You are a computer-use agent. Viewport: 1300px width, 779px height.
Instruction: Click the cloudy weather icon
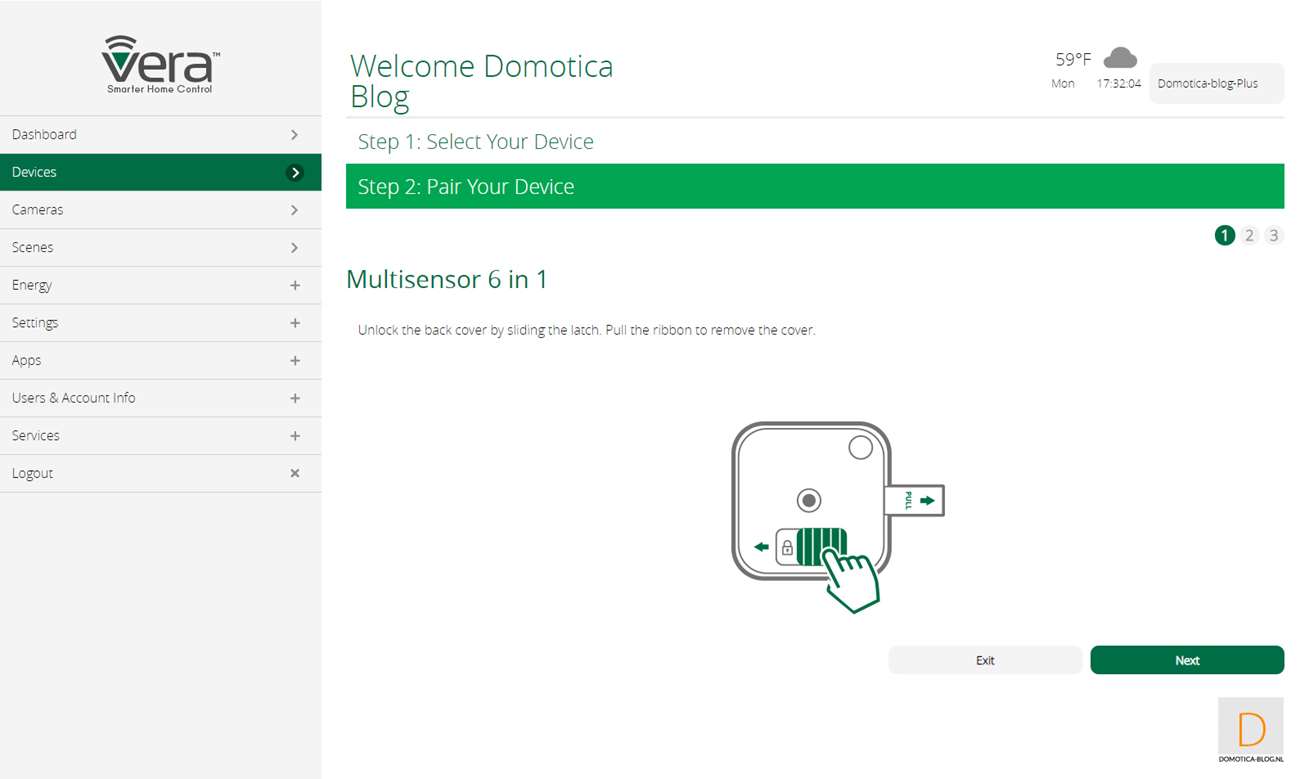[x=1120, y=58]
